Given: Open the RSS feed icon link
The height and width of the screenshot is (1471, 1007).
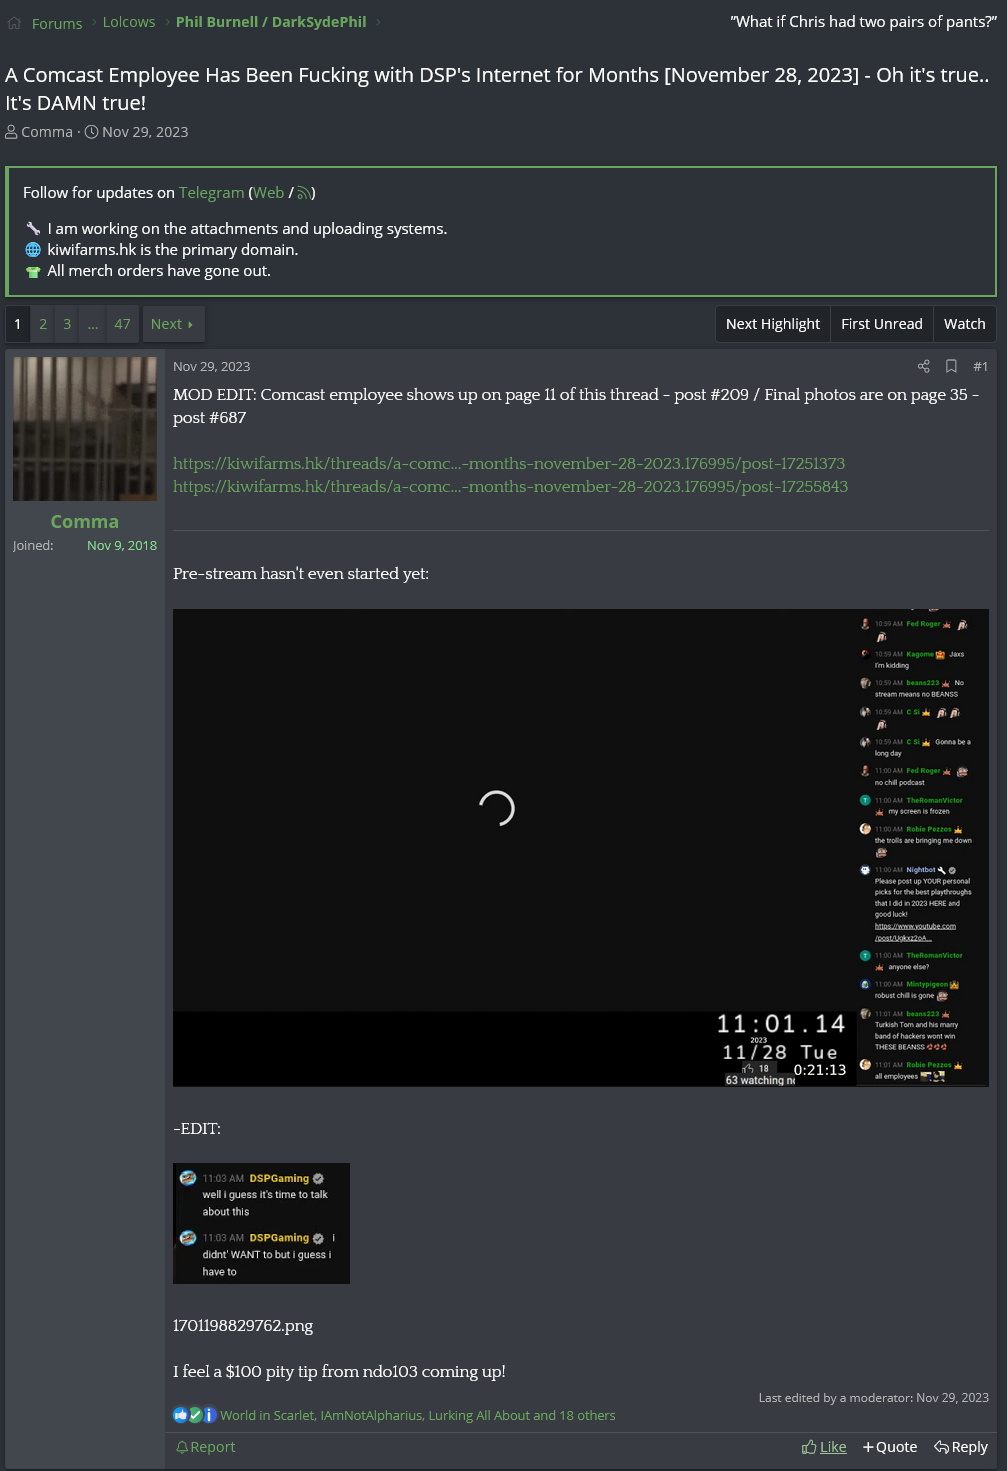Looking at the screenshot, I should (x=304, y=193).
